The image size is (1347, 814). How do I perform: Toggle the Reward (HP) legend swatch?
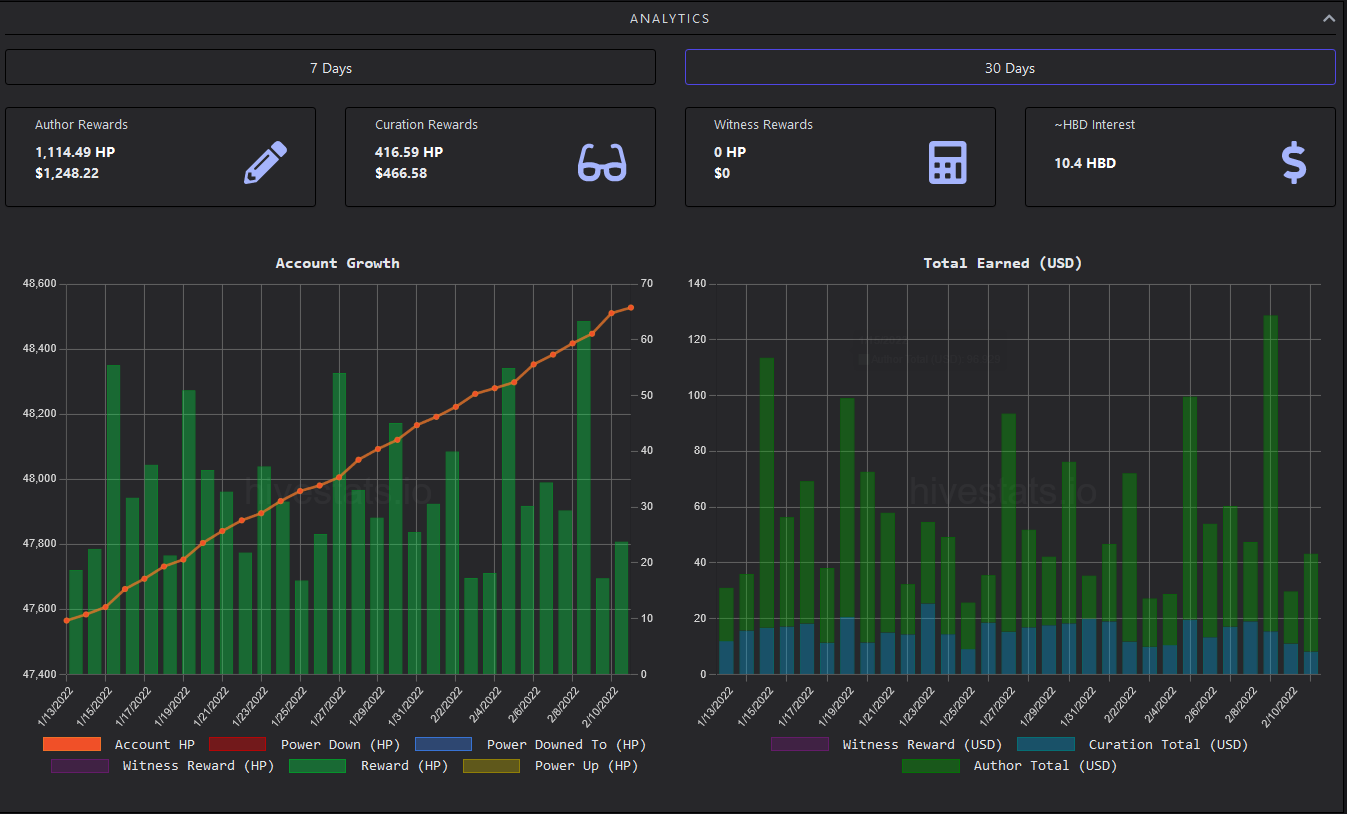click(317, 766)
